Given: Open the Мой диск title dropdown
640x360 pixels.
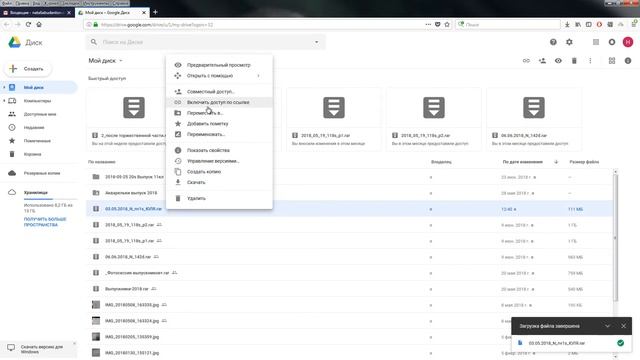Looking at the screenshot, I should (x=105, y=61).
